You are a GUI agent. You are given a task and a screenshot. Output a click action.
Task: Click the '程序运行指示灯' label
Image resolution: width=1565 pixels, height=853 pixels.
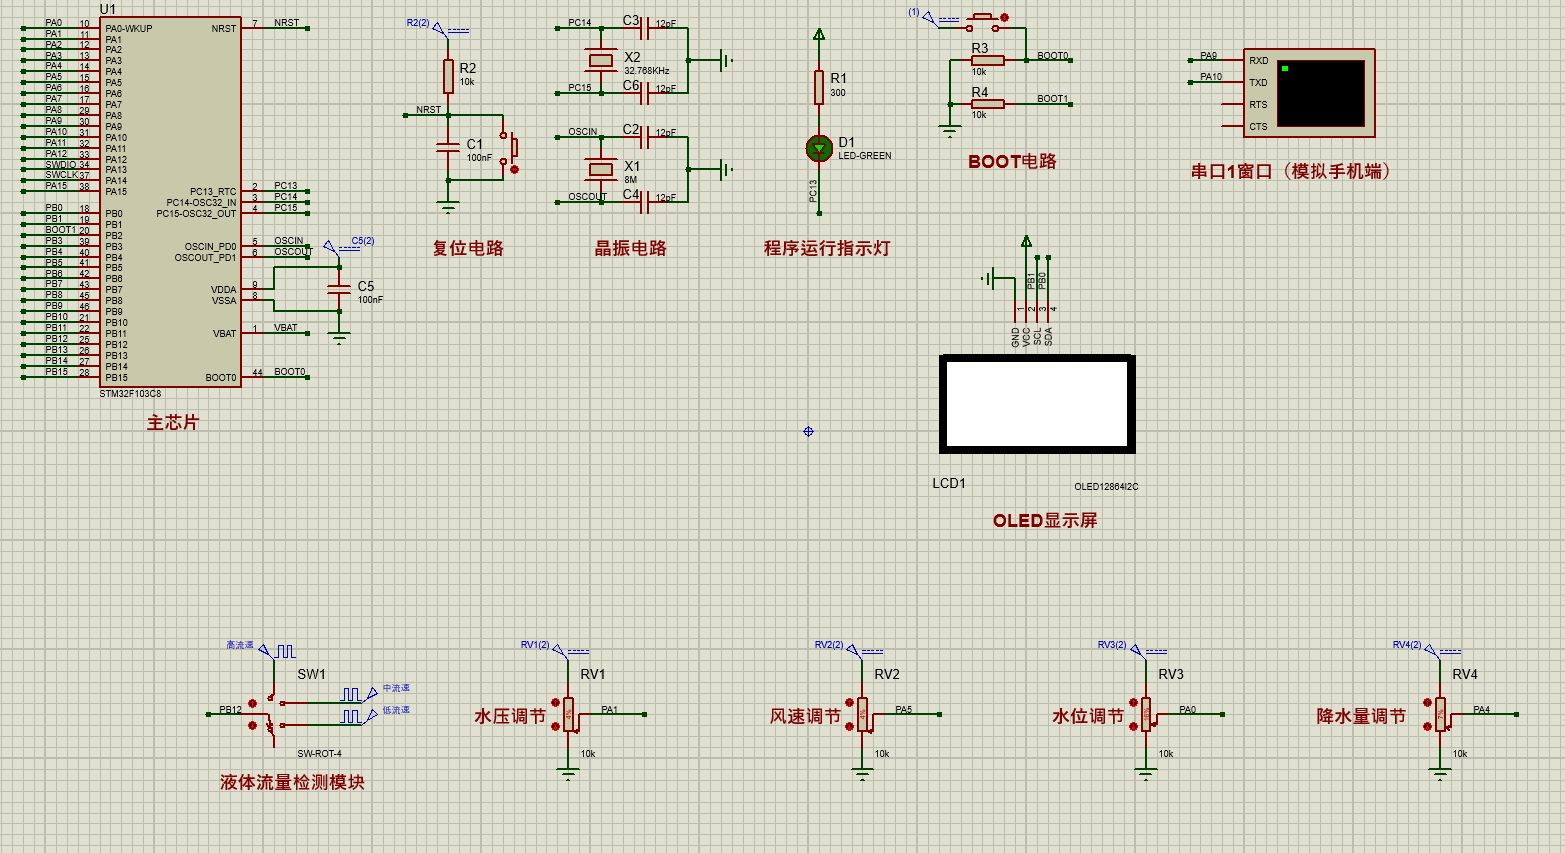[x=827, y=248]
